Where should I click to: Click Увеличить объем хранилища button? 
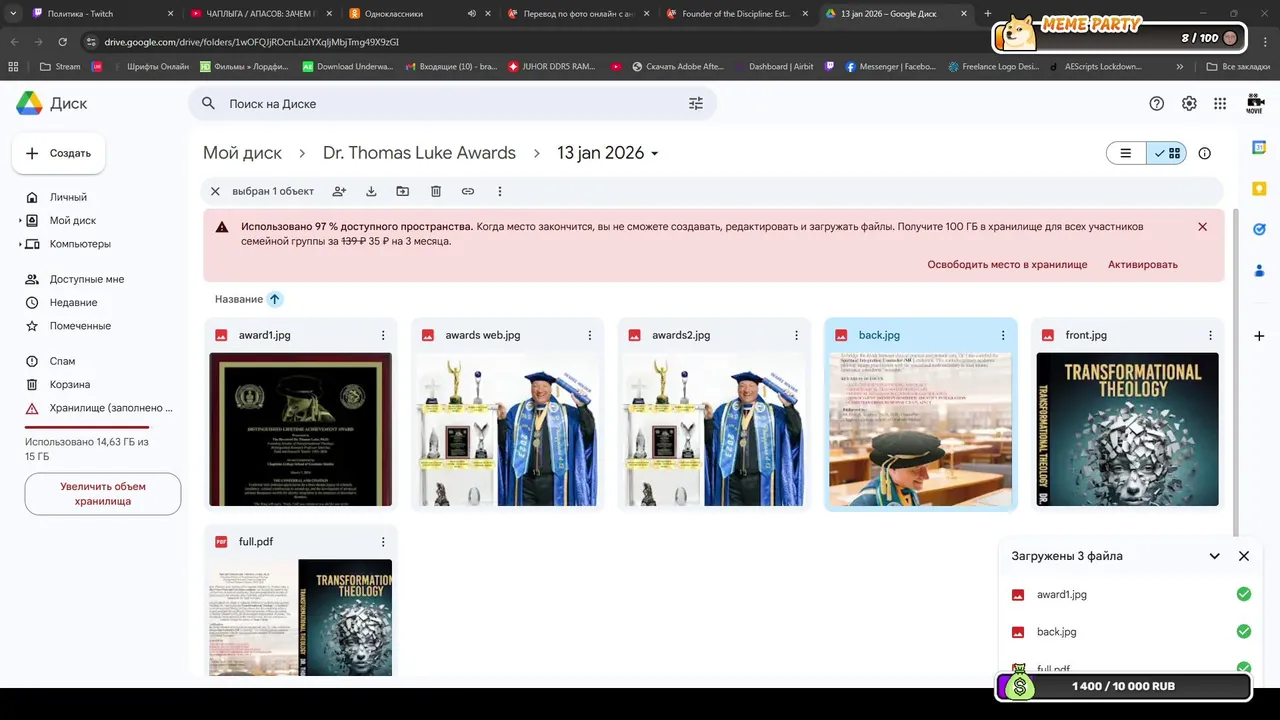pyautogui.click(x=103, y=494)
